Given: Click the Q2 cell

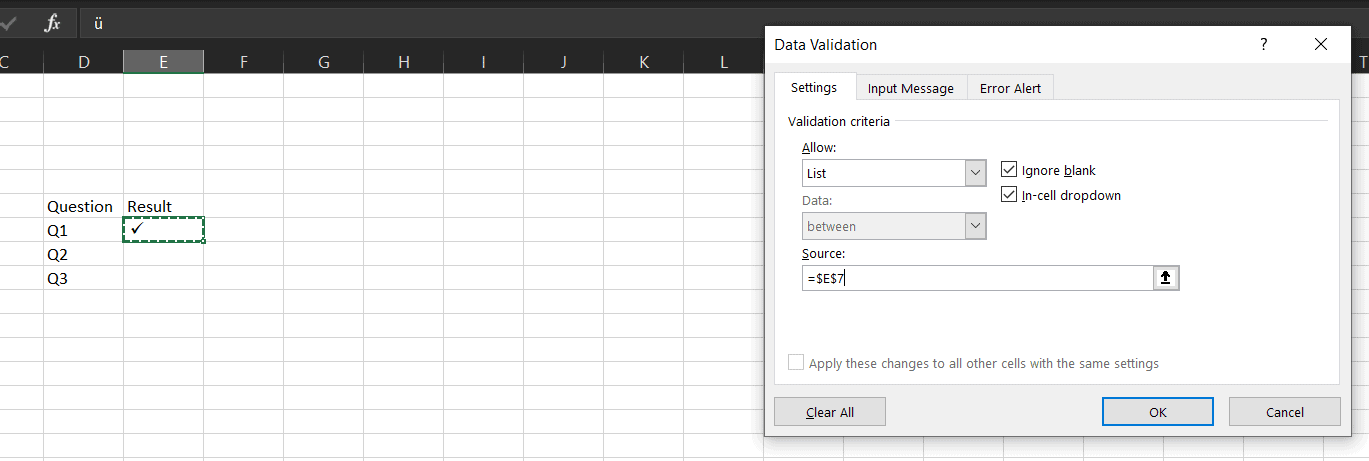Looking at the screenshot, I should click(x=83, y=254).
